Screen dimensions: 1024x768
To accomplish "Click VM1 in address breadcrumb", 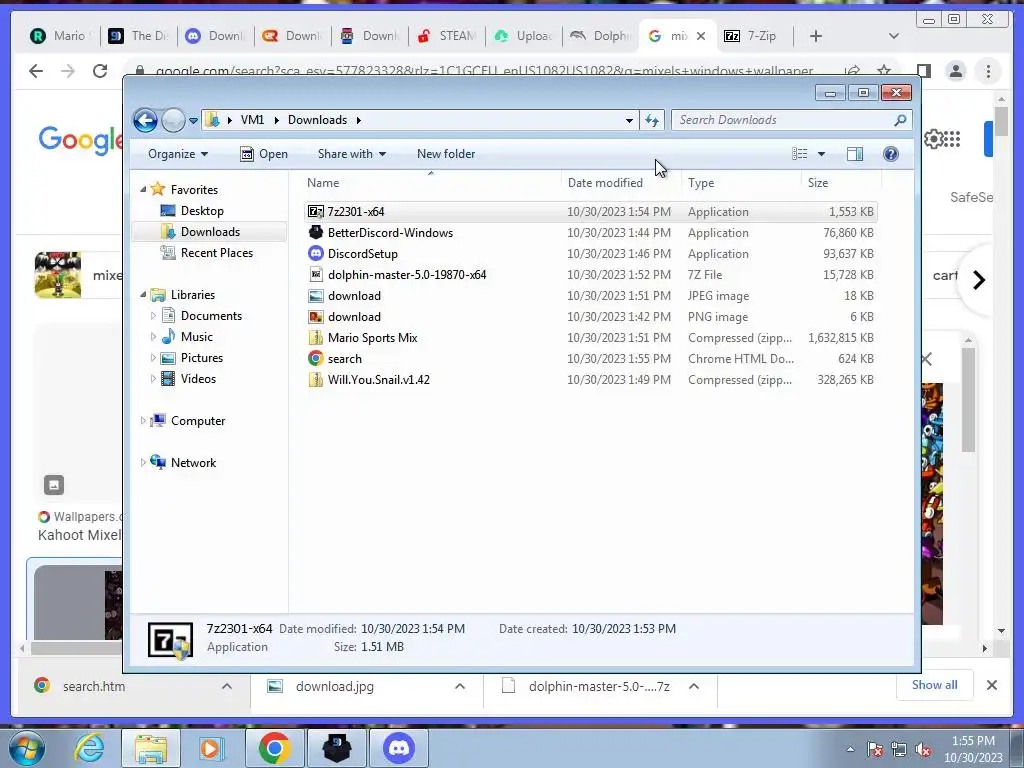I will (252, 120).
